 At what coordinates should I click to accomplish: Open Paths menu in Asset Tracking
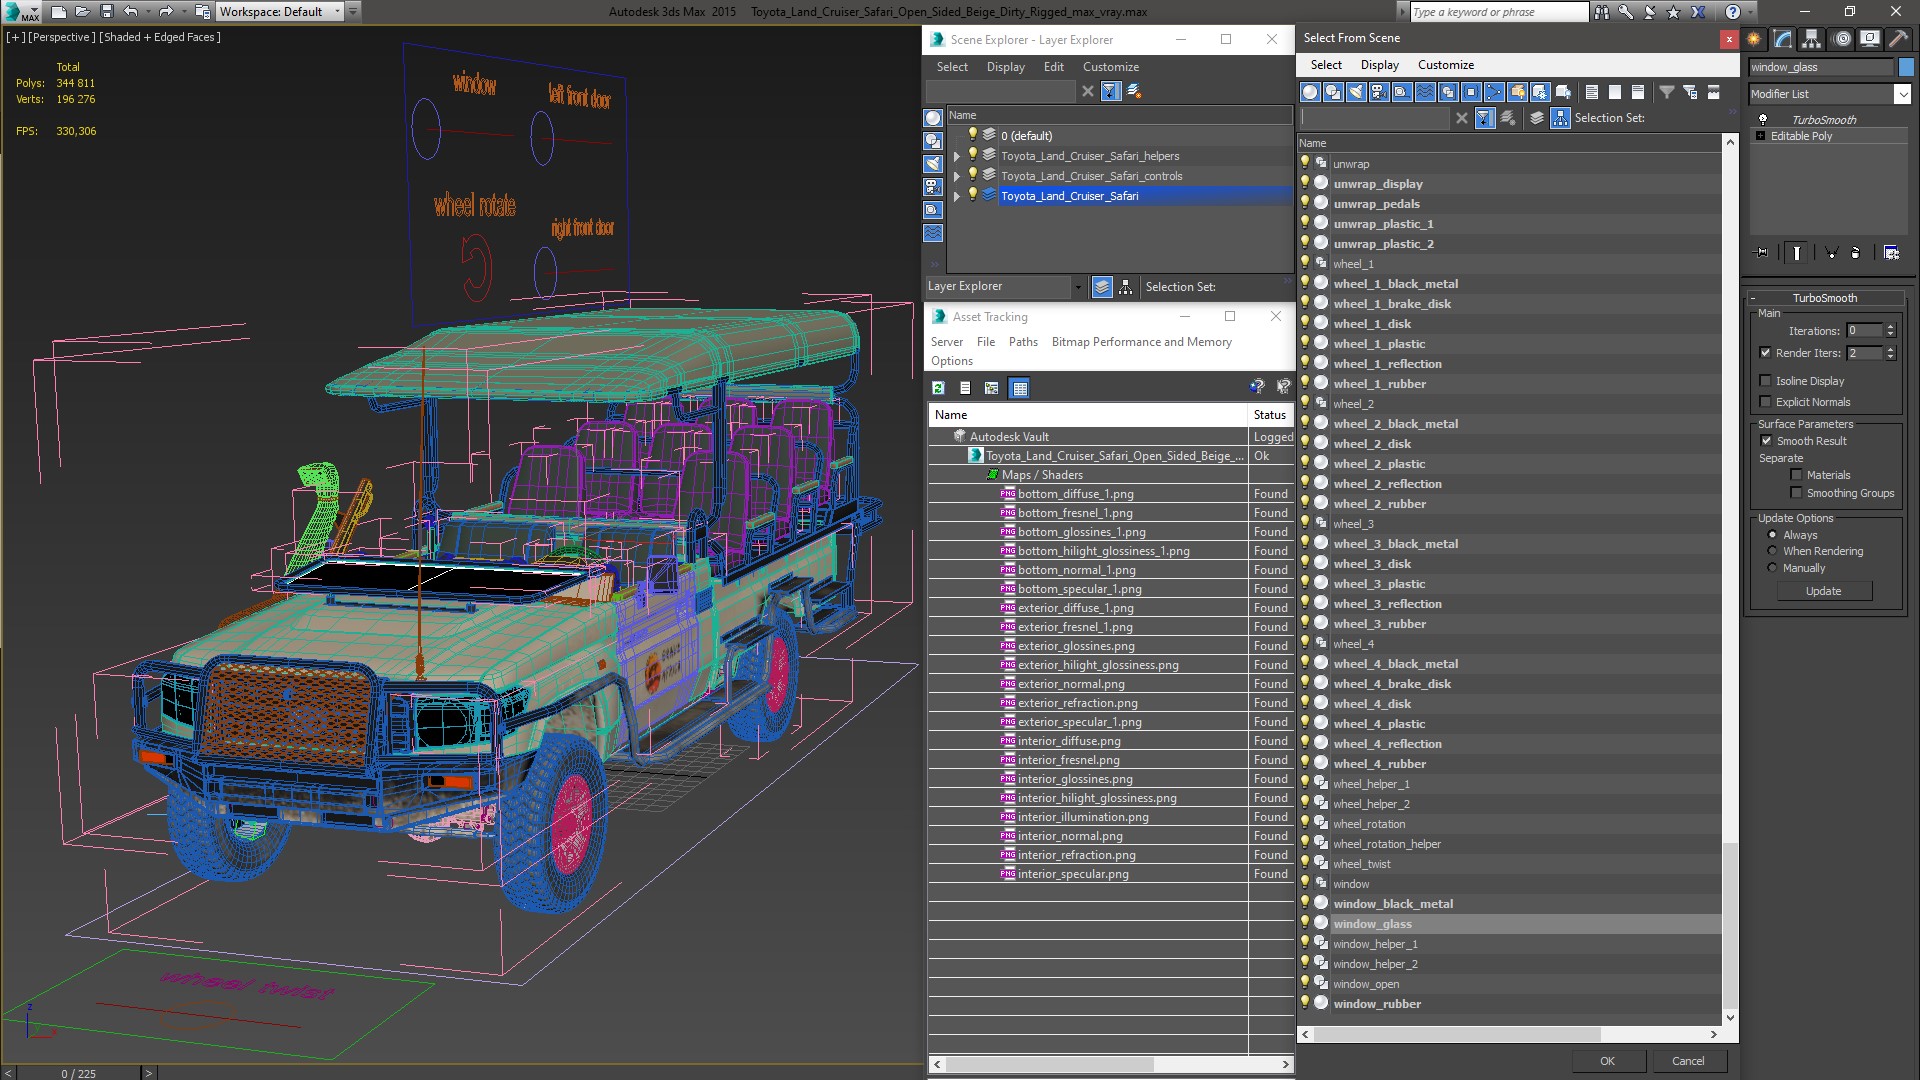tap(1023, 342)
